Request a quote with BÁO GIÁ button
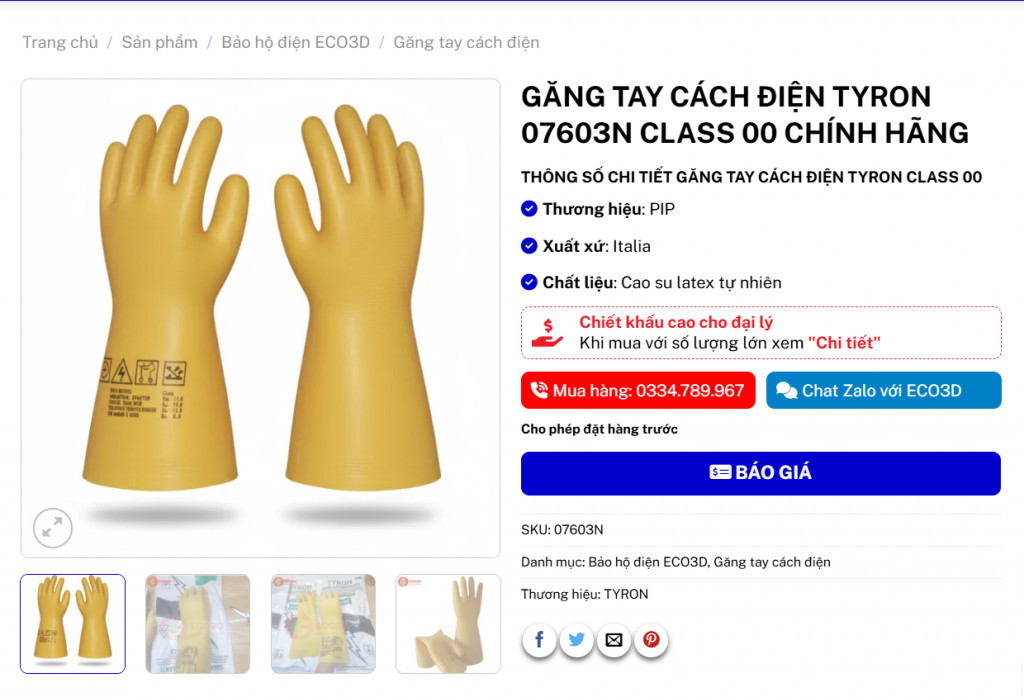The width and height of the screenshot is (1024, 697). coord(760,473)
